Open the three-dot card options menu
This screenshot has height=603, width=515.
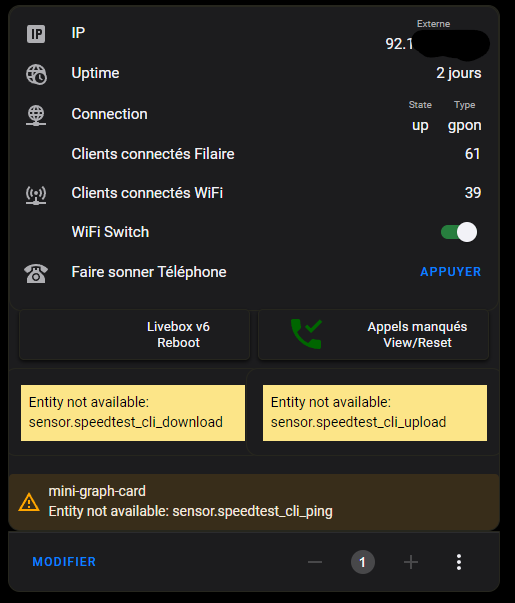[458, 562]
